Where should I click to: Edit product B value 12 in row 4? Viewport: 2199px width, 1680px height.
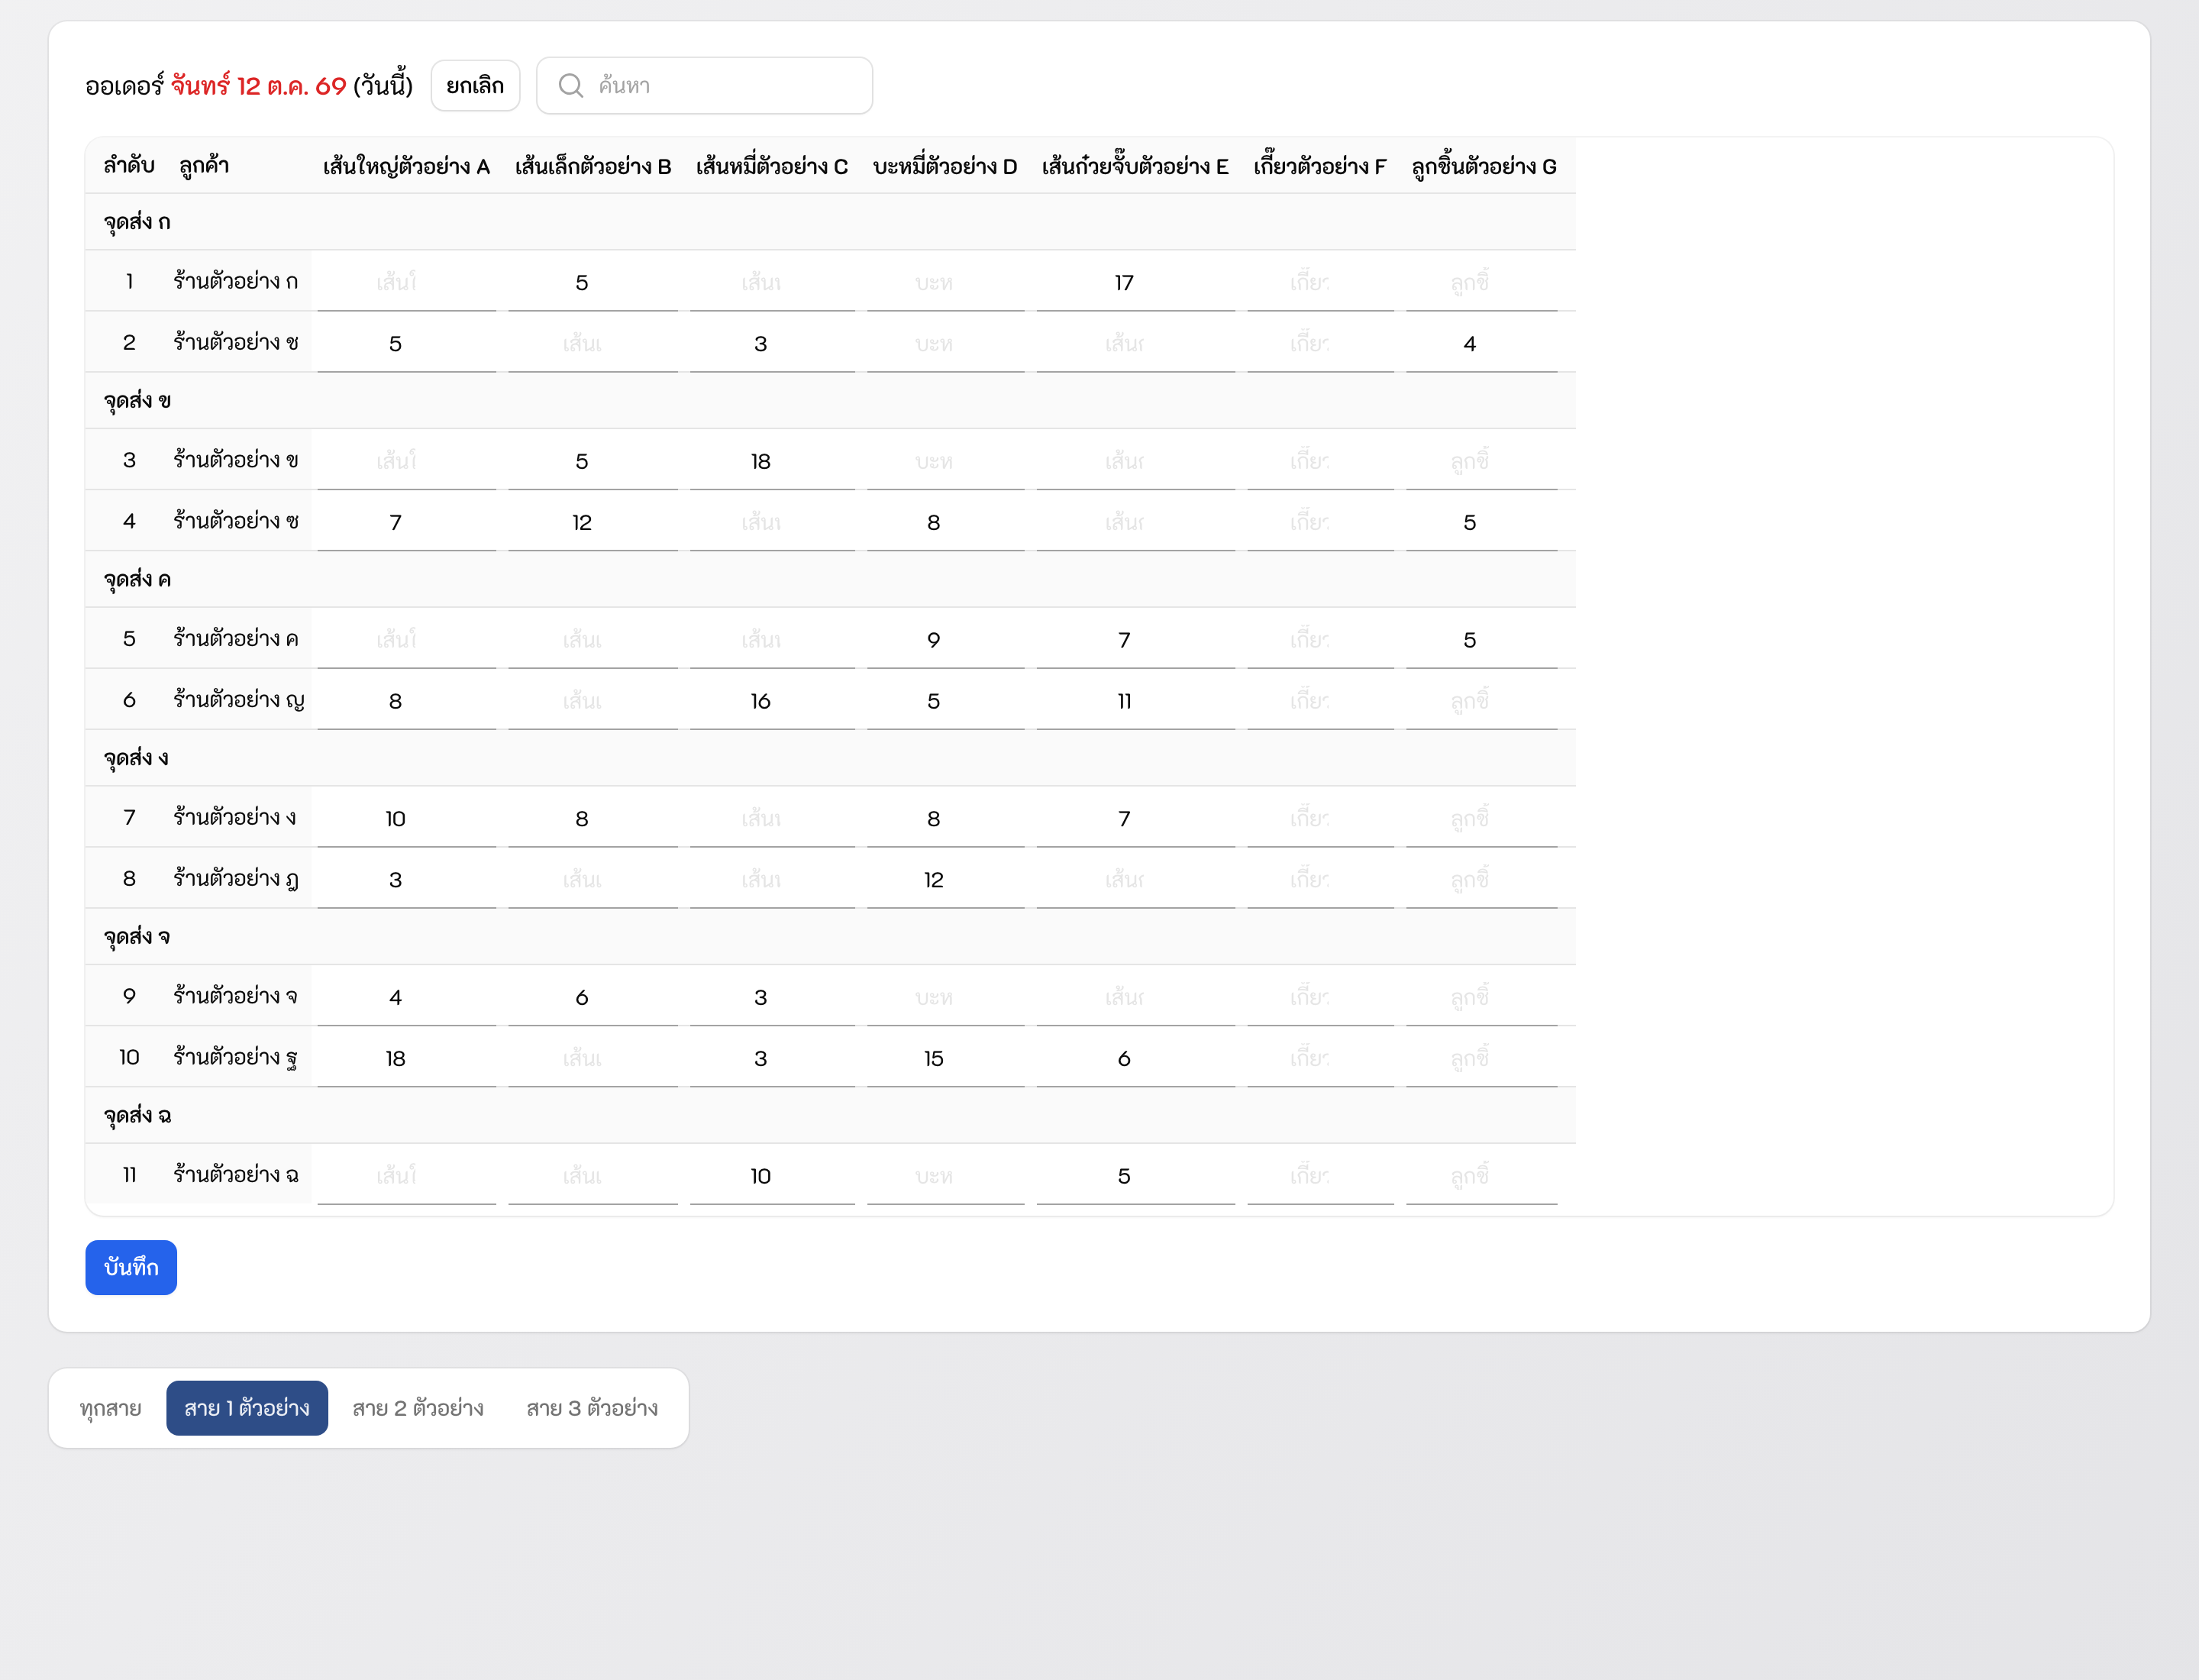[x=592, y=523]
